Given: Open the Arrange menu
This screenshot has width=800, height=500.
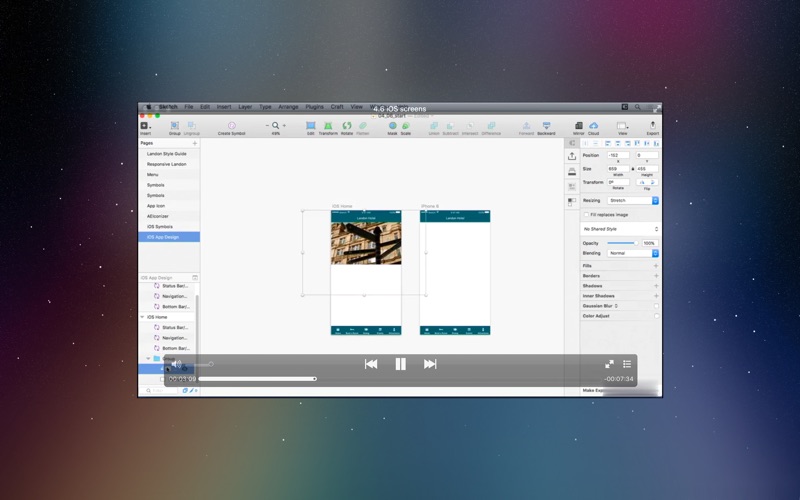Looking at the screenshot, I should click(288, 107).
